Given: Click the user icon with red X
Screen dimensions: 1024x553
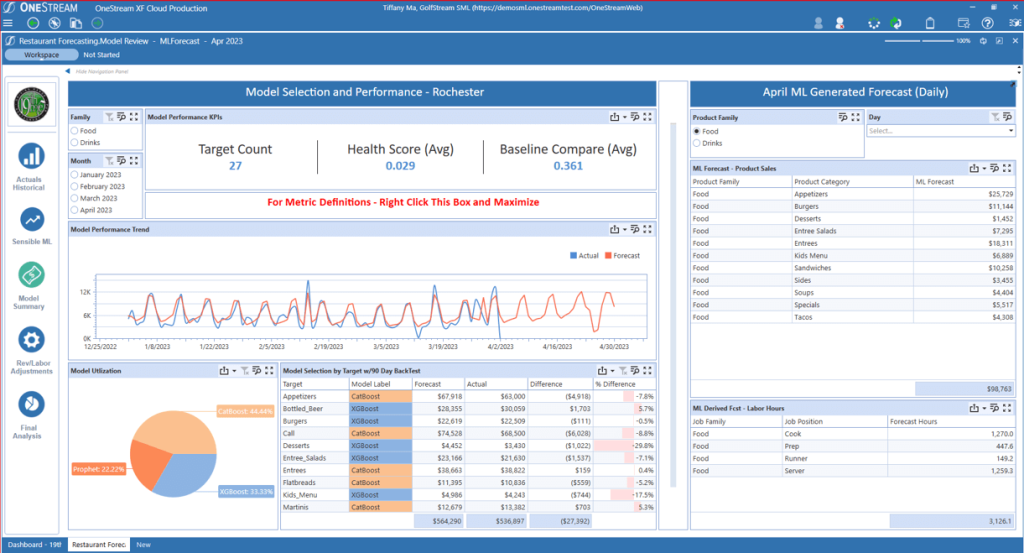Looking at the screenshot, I should point(840,24).
